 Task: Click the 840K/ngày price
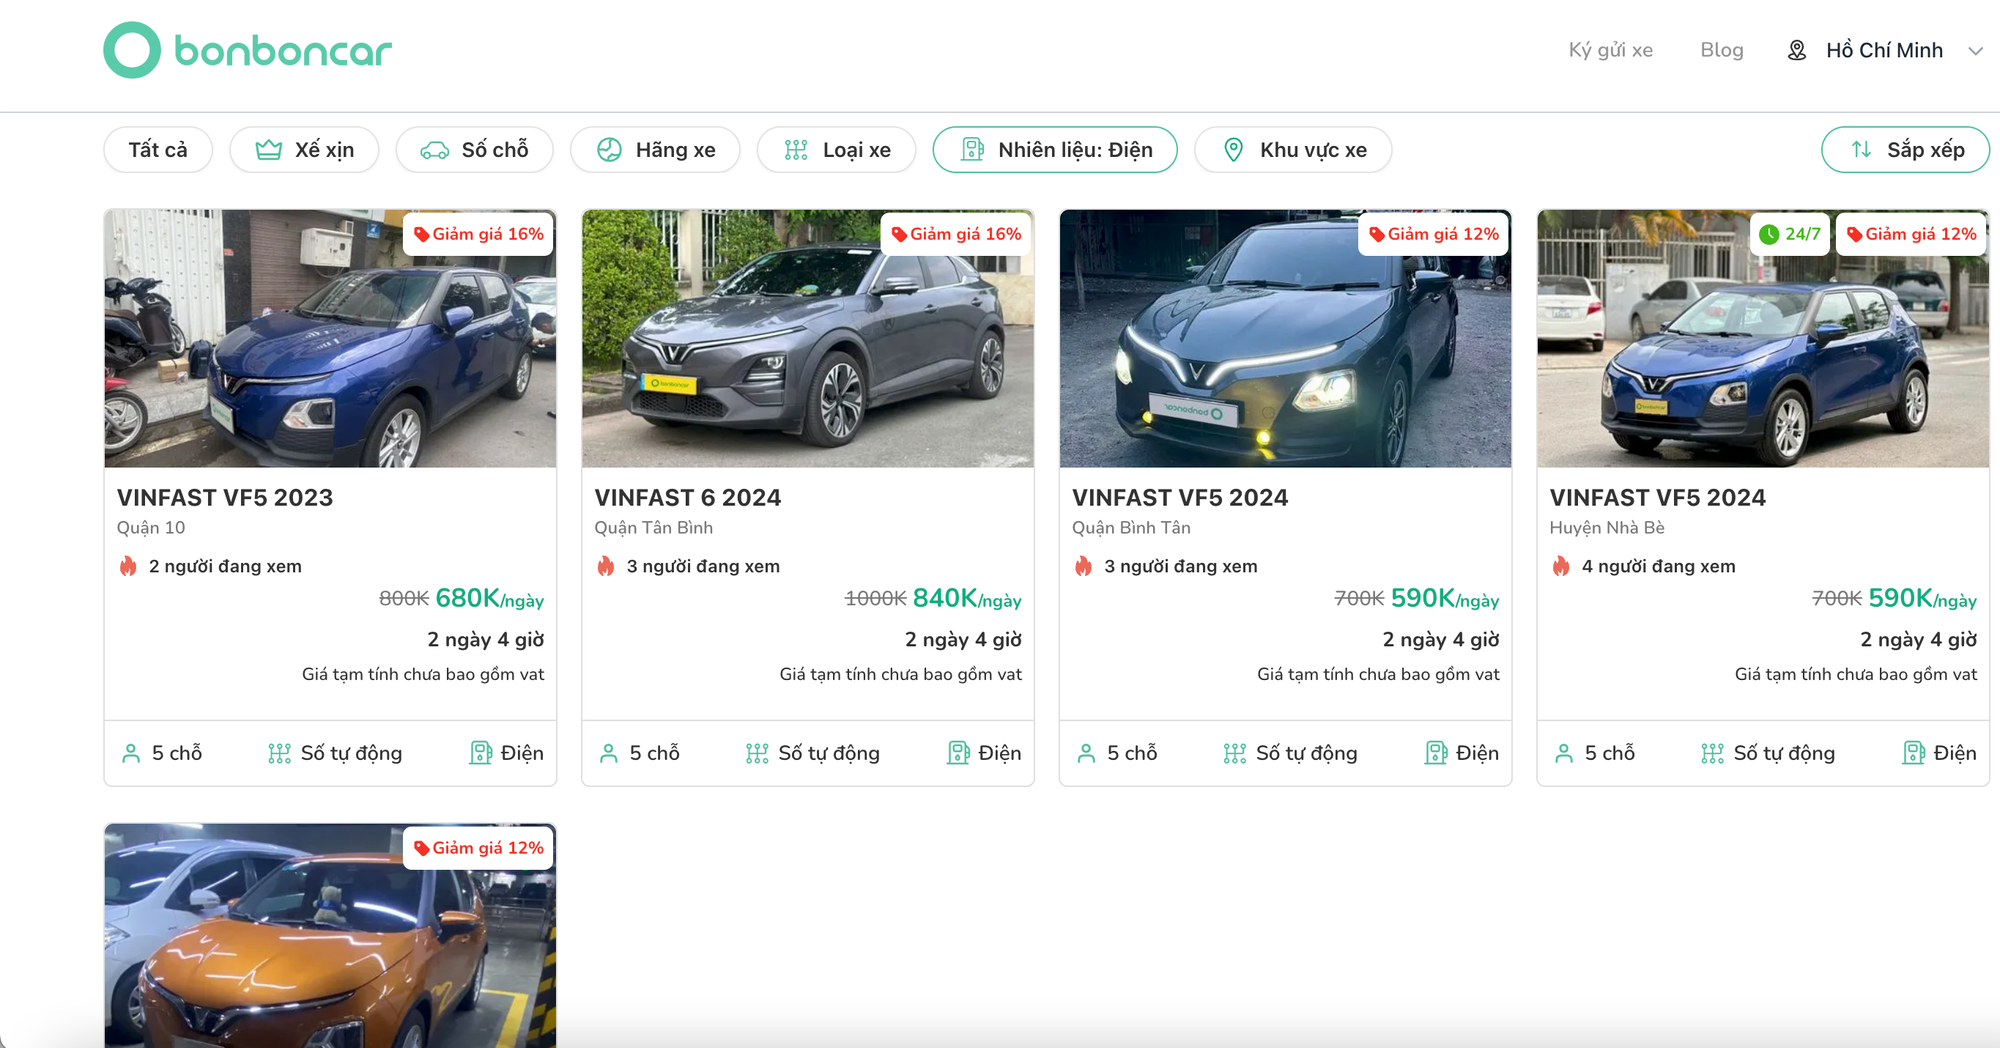coord(967,599)
